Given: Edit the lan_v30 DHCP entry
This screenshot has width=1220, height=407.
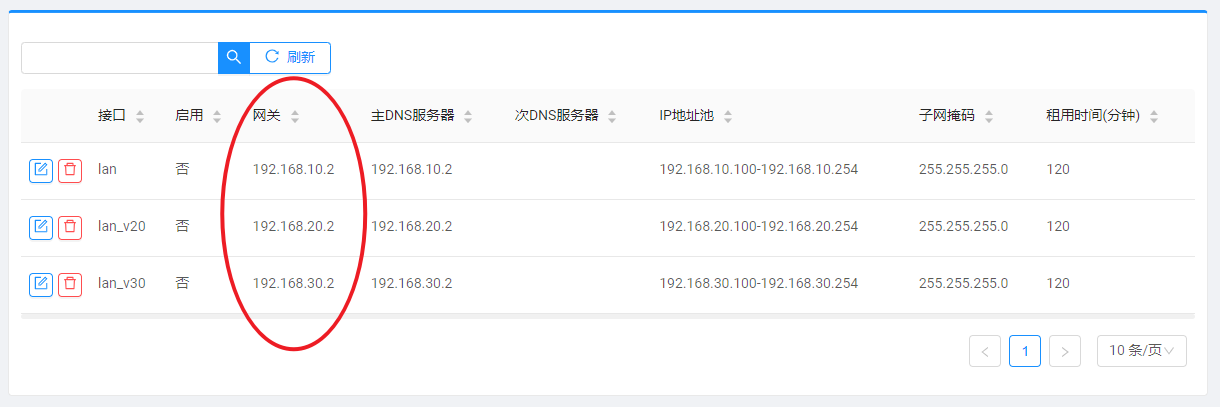Looking at the screenshot, I should [41, 284].
